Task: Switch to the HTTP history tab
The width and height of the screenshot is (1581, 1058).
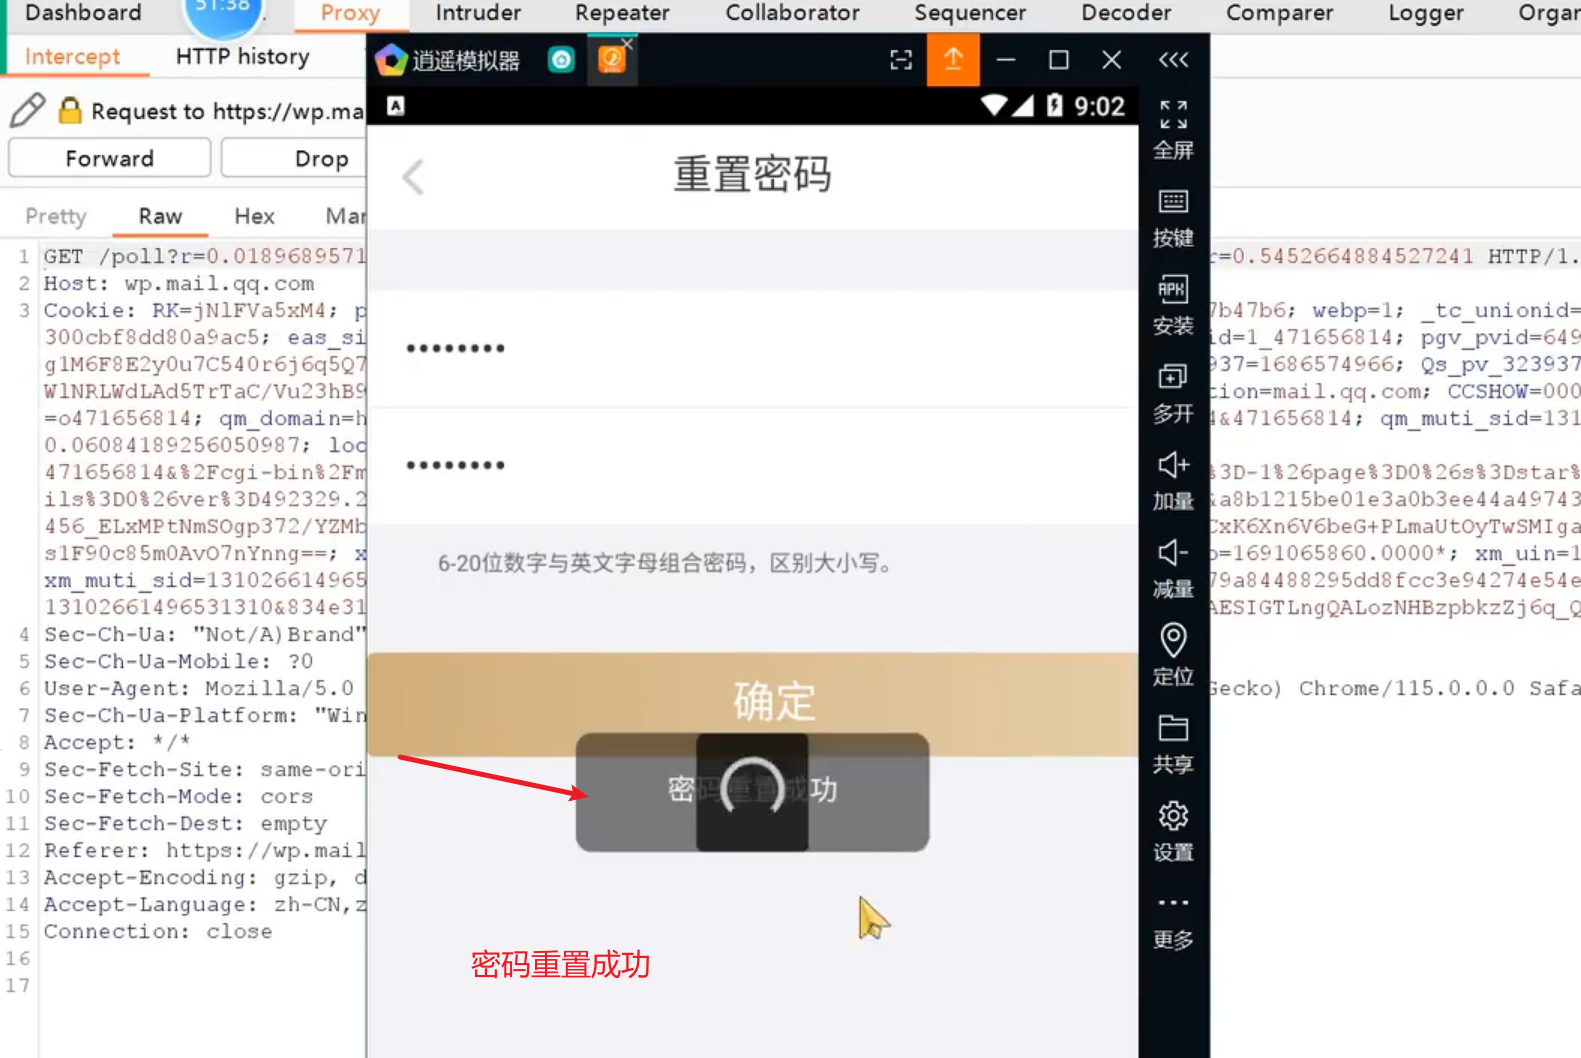Action: click(242, 57)
